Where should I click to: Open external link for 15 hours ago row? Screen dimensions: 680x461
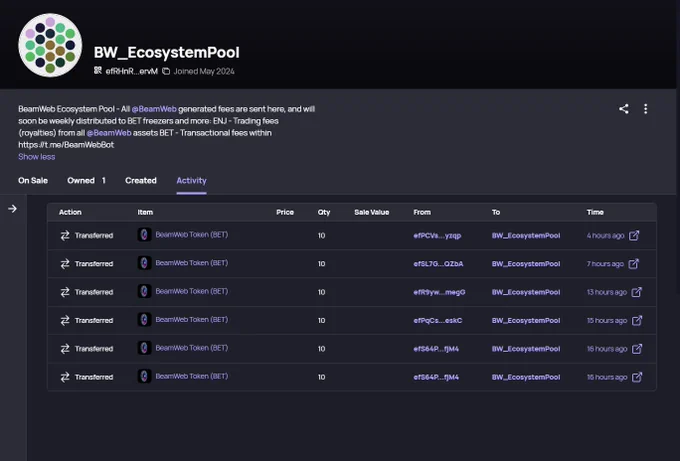pyautogui.click(x=637, y=320)
